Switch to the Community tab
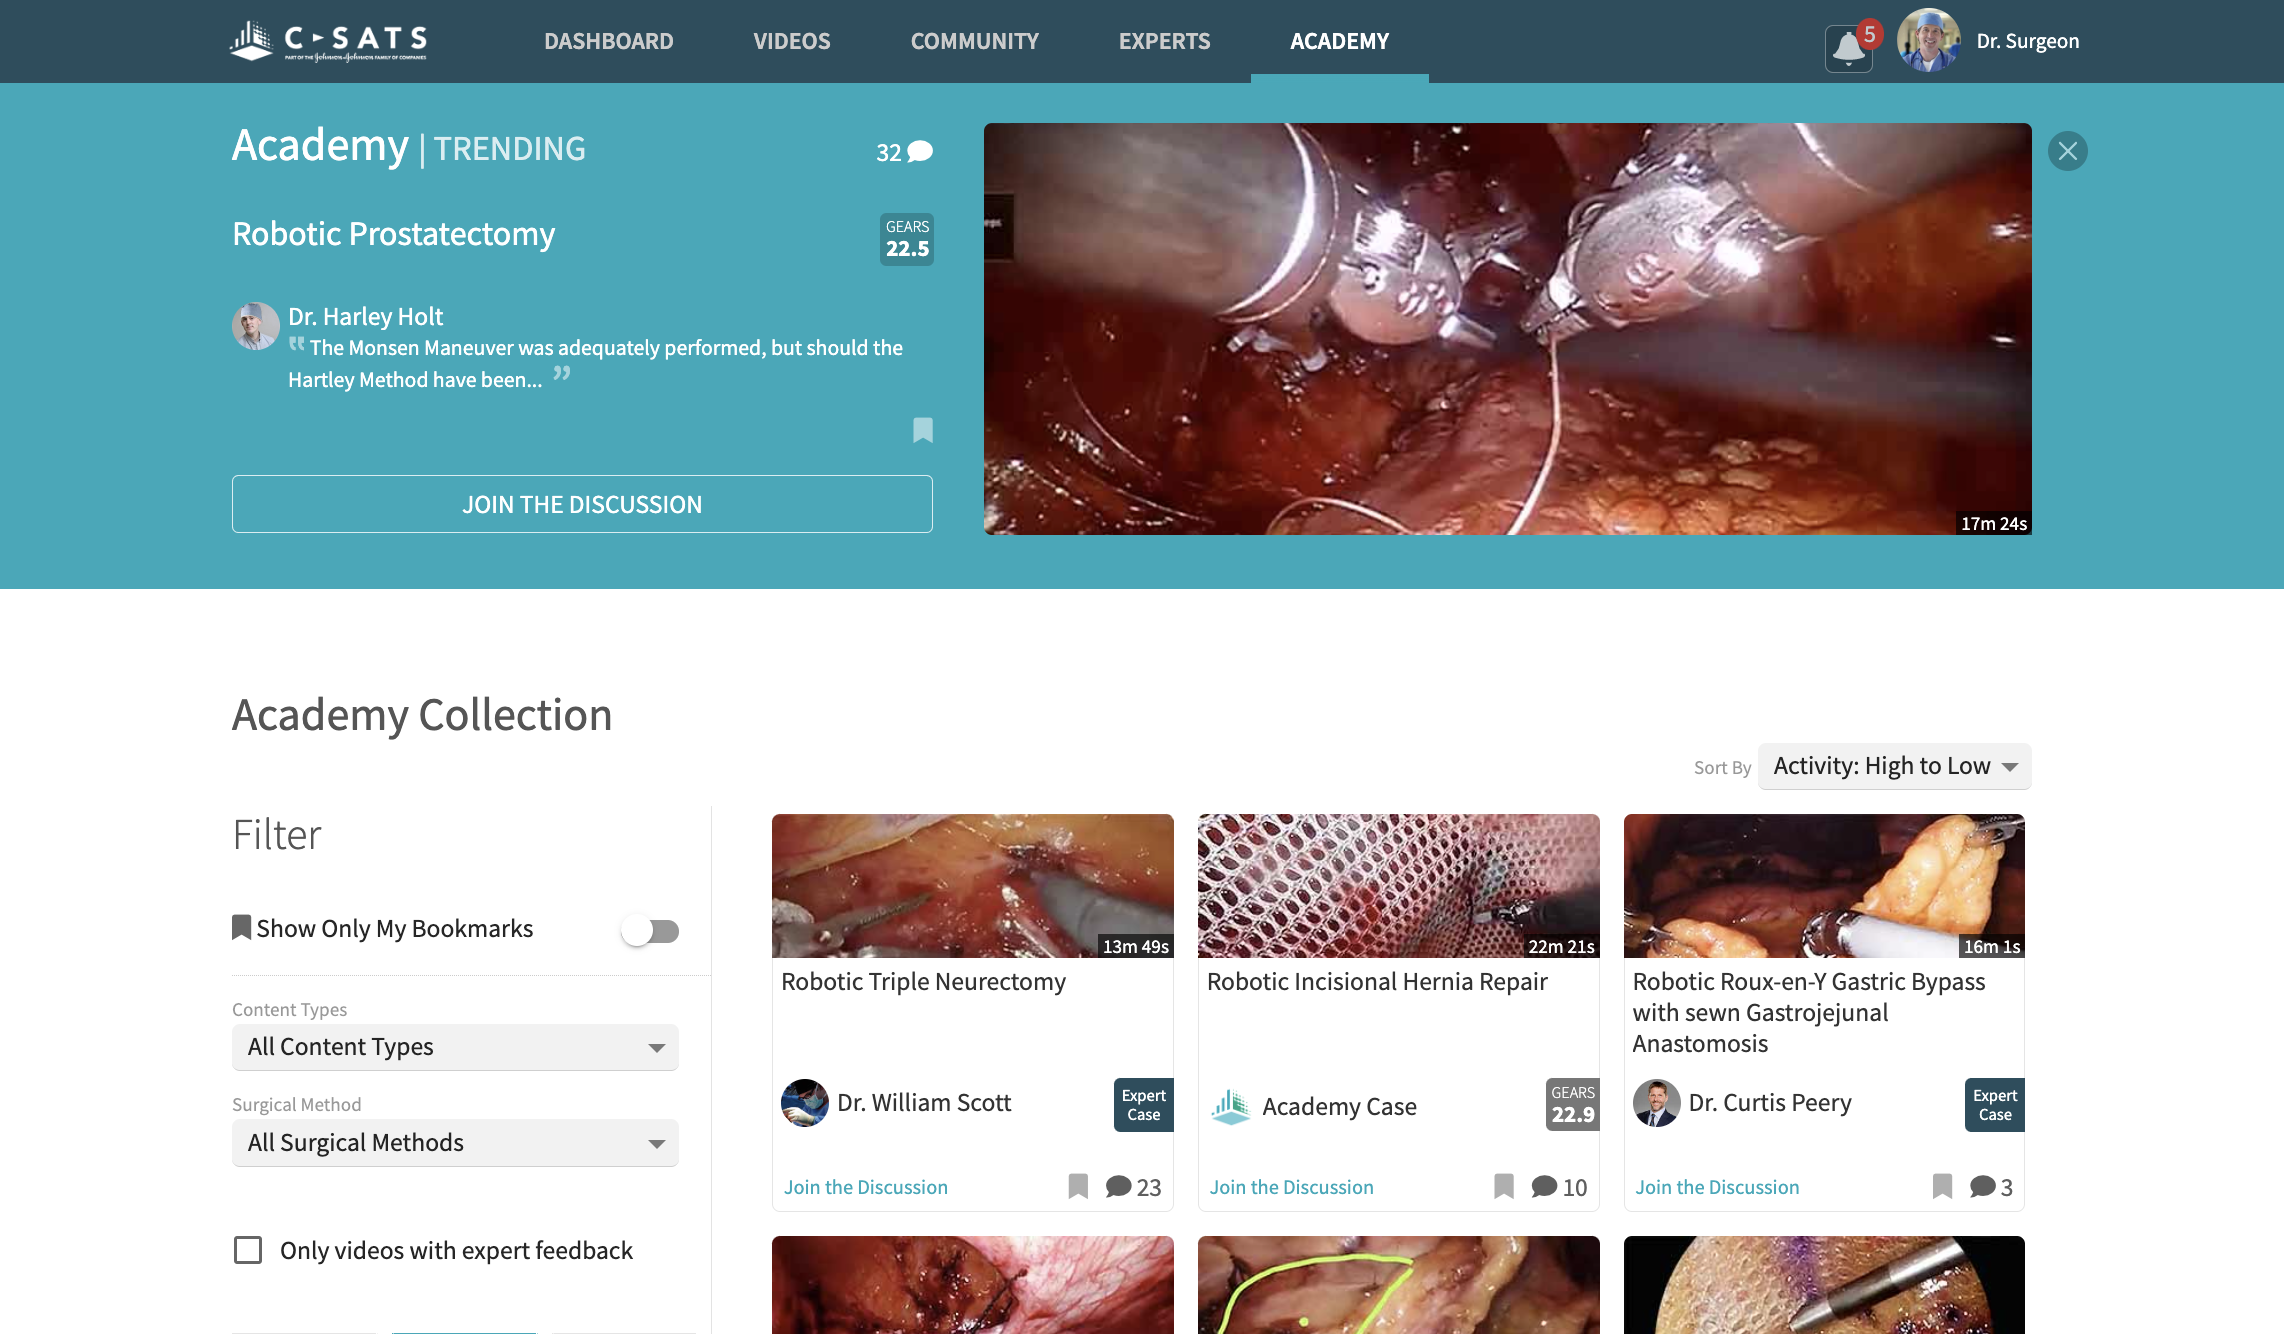Viewport: 2284px width, 1334px height. point(974,41)
